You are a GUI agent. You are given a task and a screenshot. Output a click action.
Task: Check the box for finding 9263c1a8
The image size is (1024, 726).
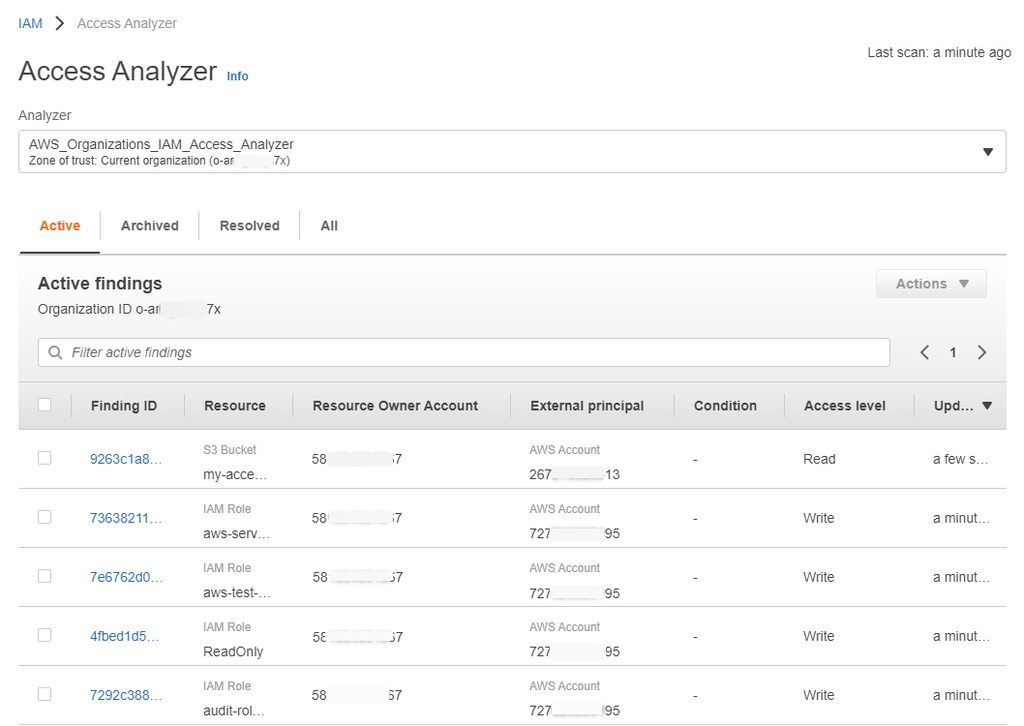pyautogui.click(x=44, y=458)
